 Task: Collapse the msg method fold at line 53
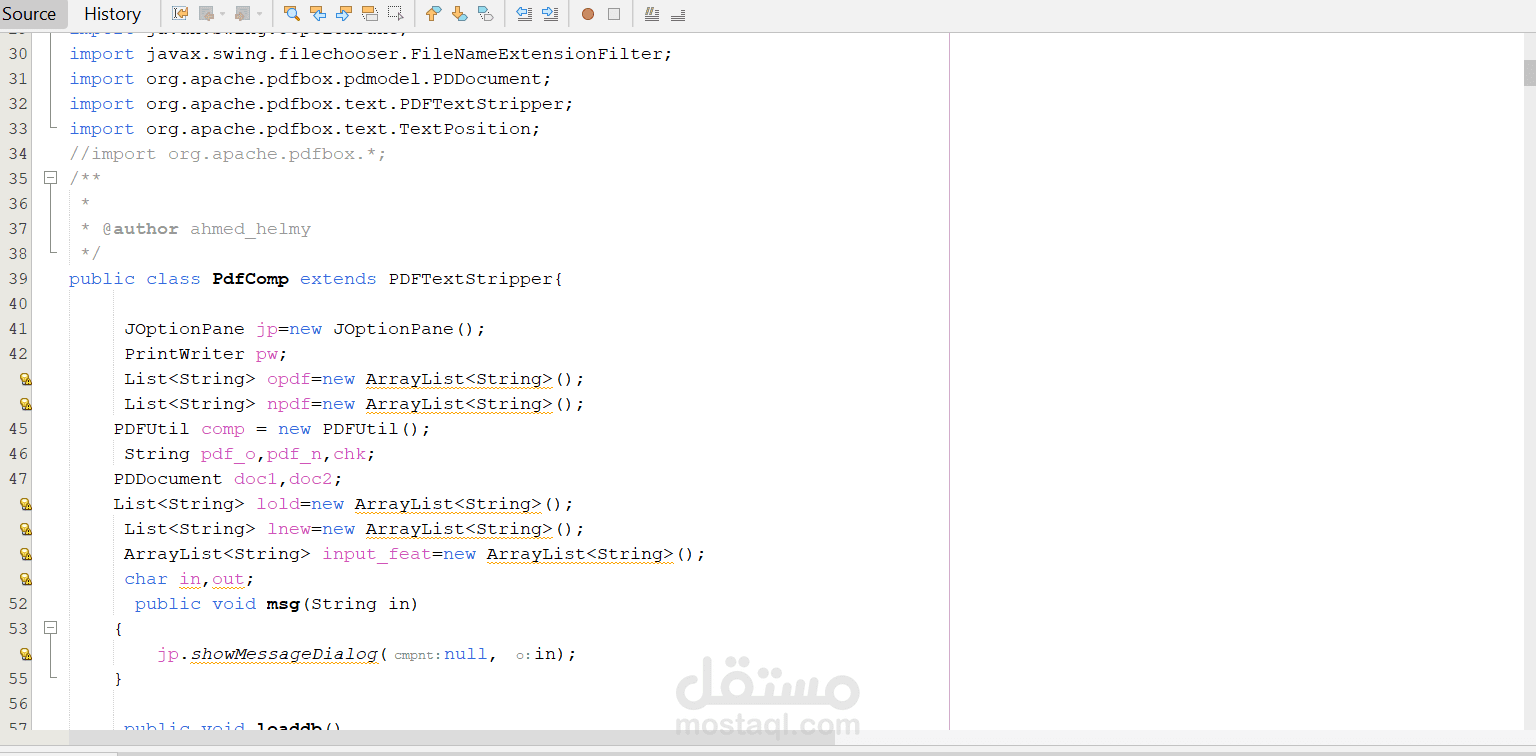(x=50, y=628)
